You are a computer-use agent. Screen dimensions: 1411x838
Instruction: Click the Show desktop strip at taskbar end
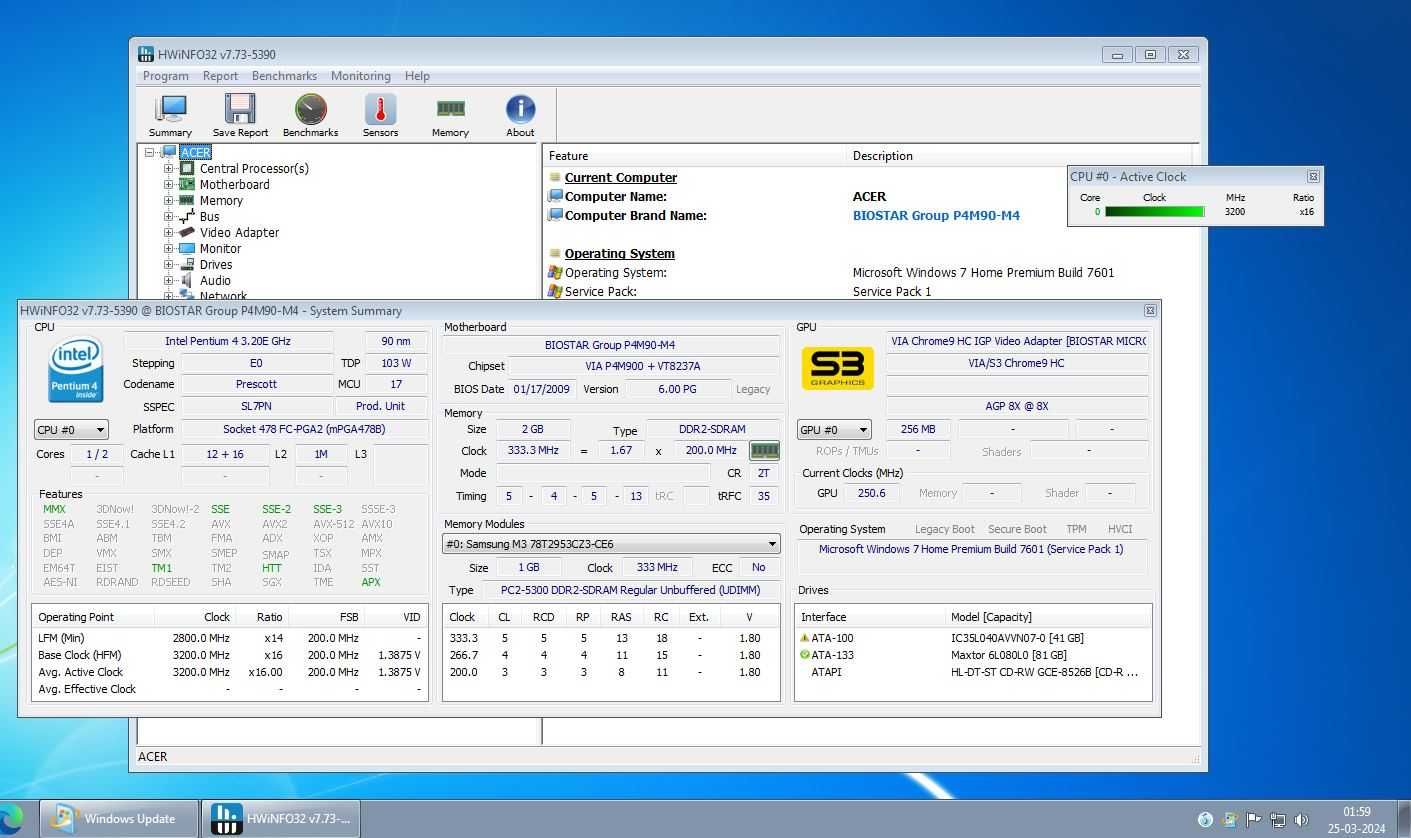point(1404,819)
